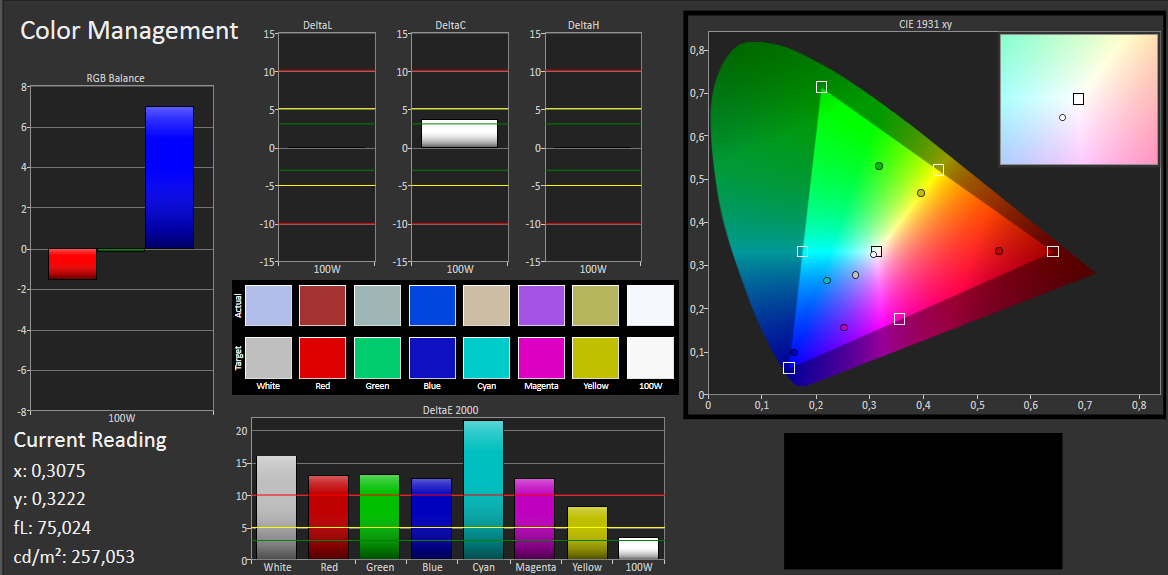Click the Target Green swatch
This screenshot has height=575, width=1168.
pos(377,358)
